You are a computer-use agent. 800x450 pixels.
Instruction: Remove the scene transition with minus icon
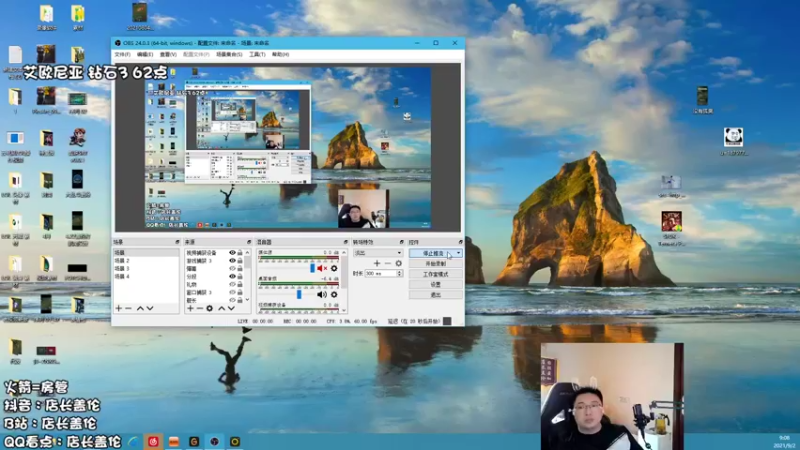pos(388,263)
